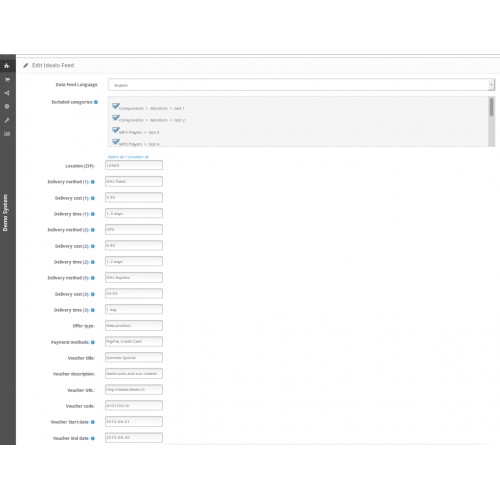
Task: Open the settings gear sidebar icon
Action: point(7,106)
